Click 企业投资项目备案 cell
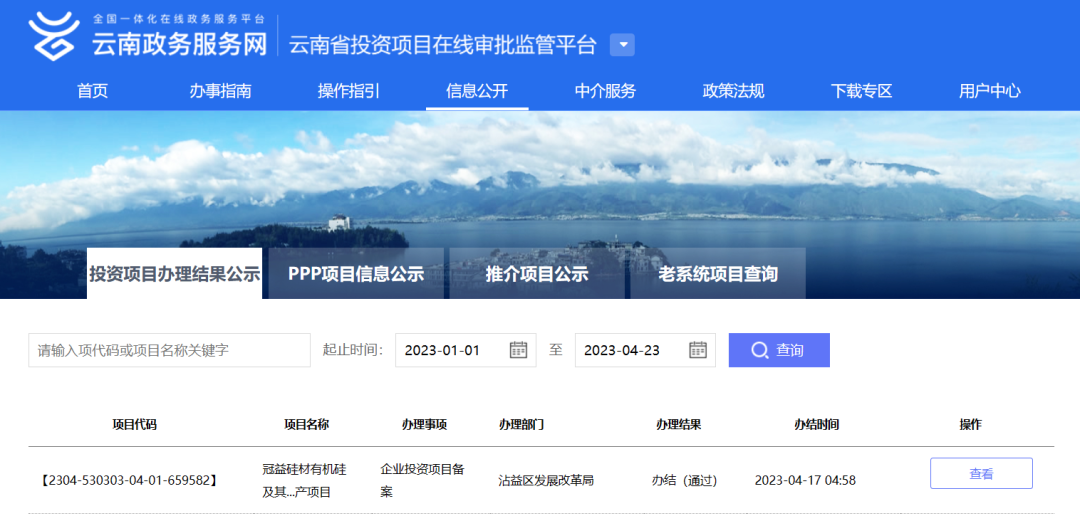 point(423,480)
